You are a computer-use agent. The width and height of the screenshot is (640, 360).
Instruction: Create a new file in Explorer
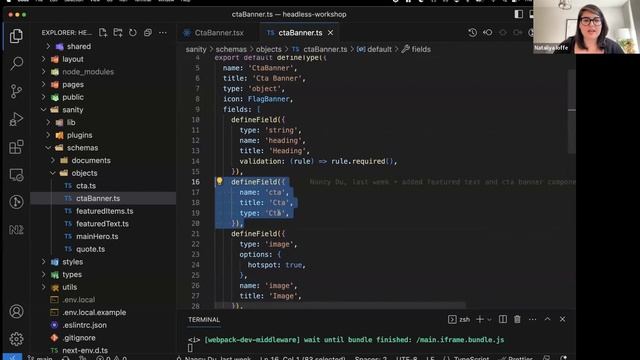[103, 32]
